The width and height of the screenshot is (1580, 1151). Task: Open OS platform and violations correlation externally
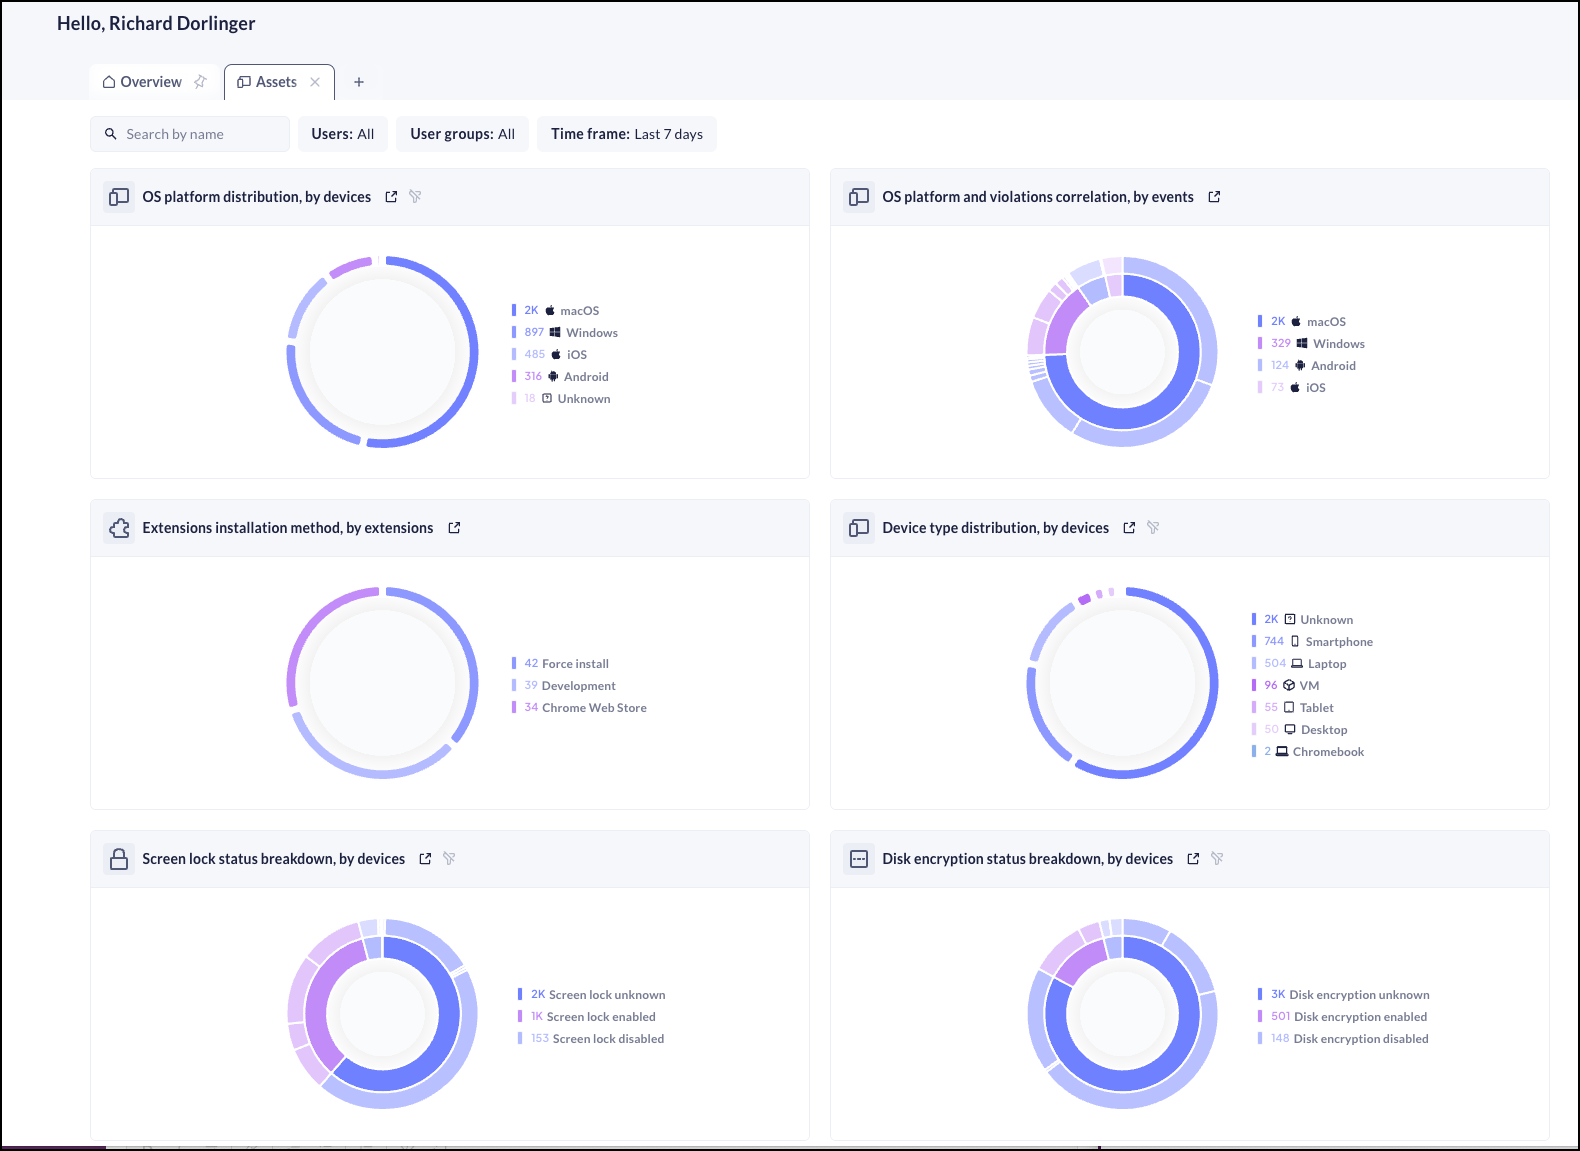1214,197
